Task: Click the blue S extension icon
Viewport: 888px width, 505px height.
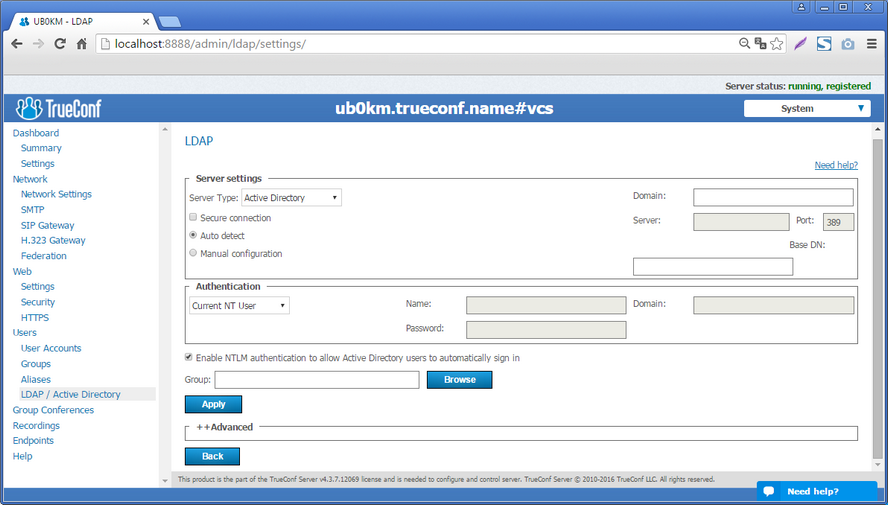Action: (x=824, y=44)
